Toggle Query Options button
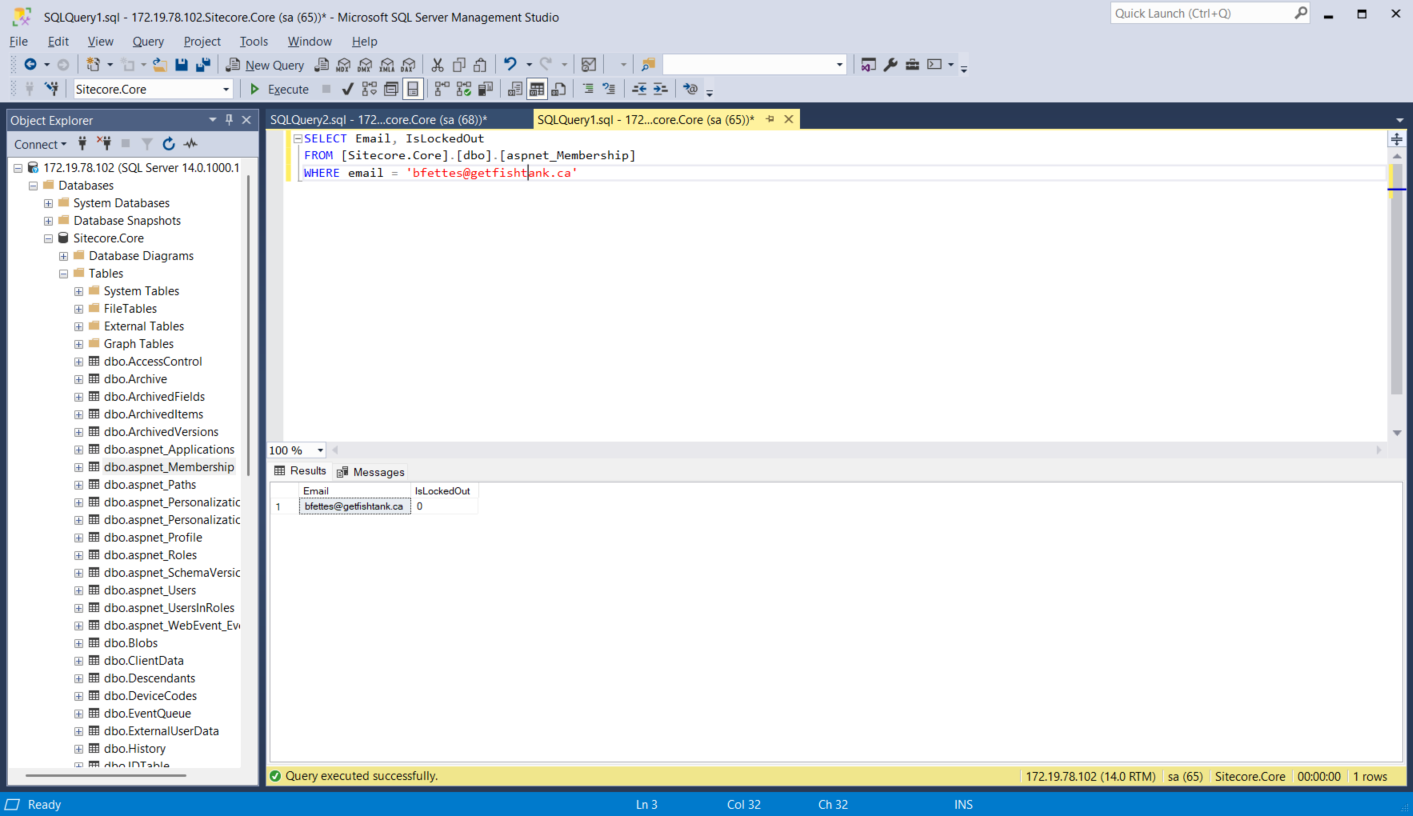This screenshot has width=1413, height=816. click(x=391, y=89)
